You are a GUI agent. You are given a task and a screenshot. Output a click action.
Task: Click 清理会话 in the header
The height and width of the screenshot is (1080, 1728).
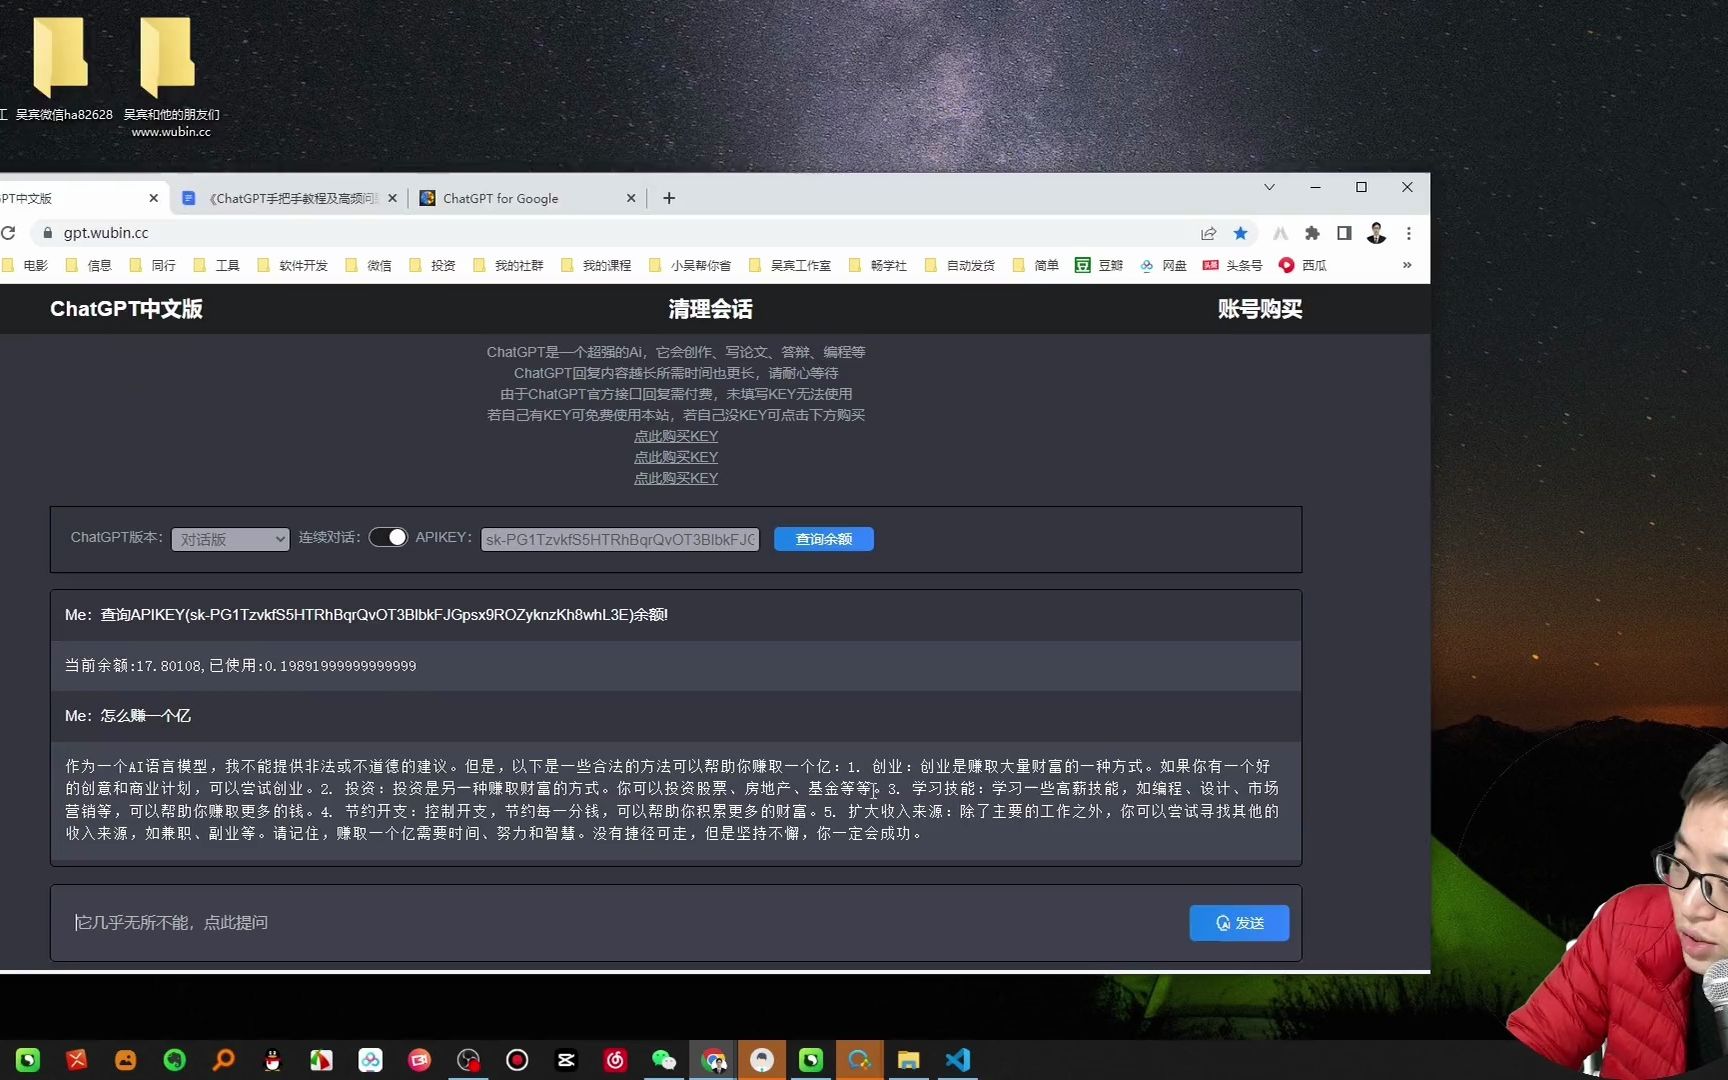[710, 309]
